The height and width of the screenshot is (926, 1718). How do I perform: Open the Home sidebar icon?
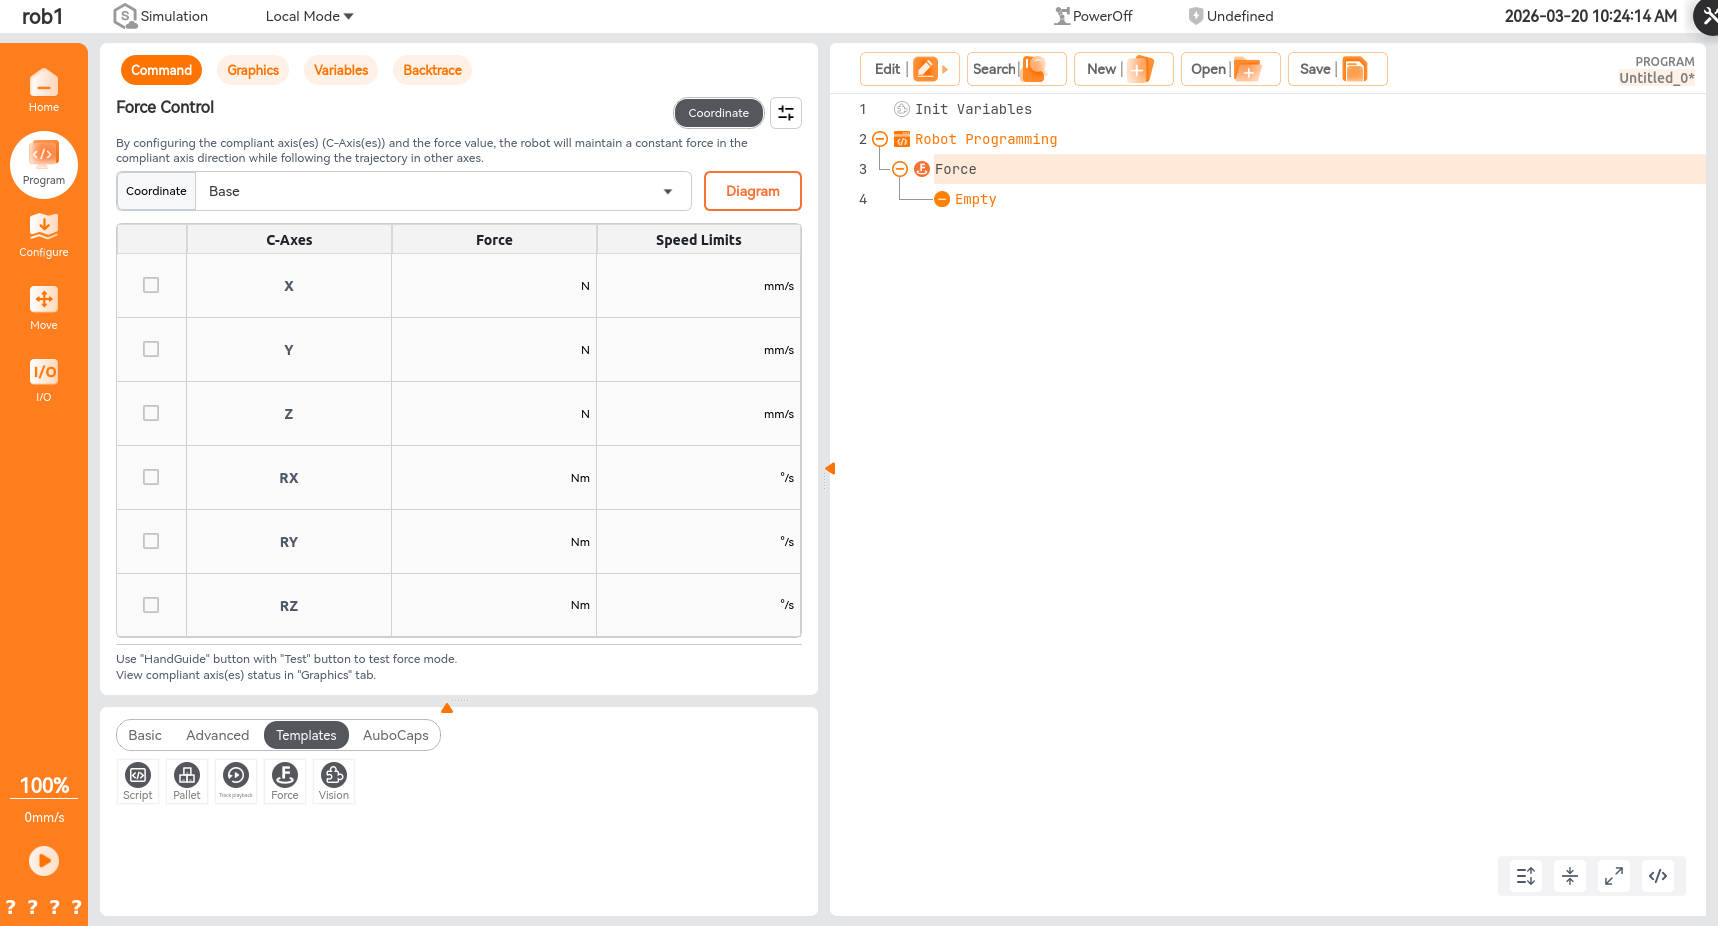pyautogui.click(x=43, y=90)
